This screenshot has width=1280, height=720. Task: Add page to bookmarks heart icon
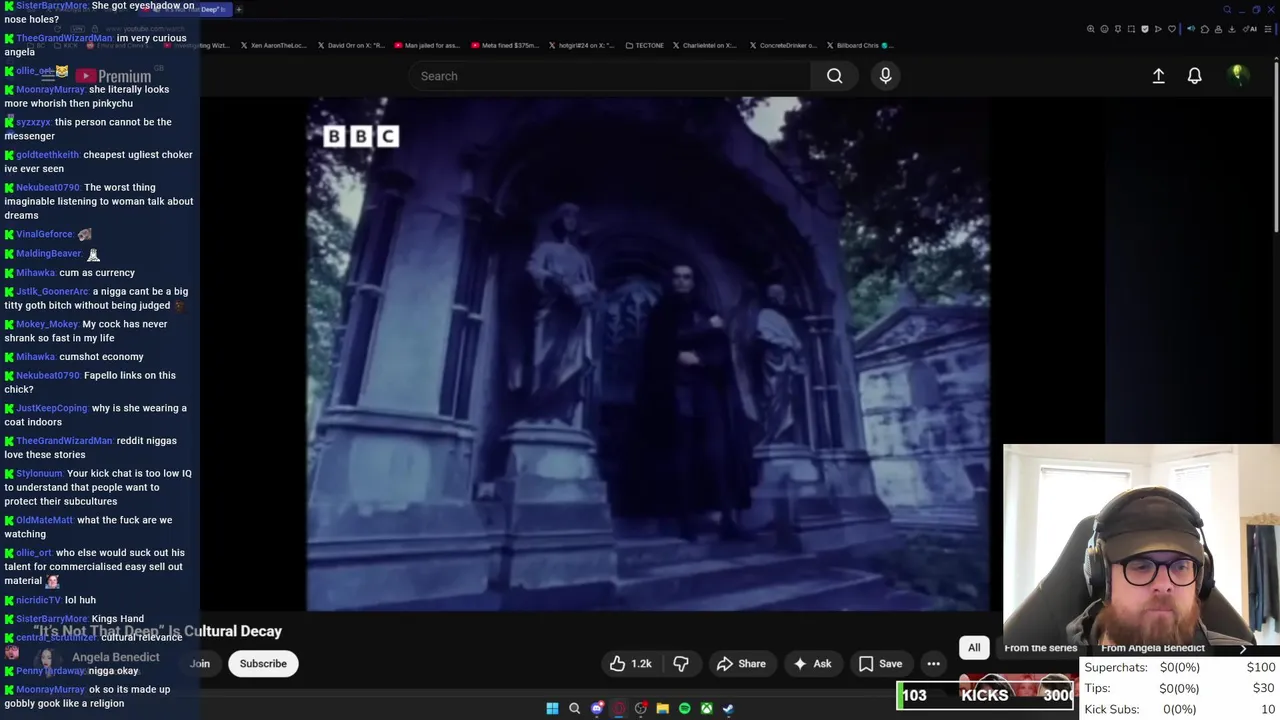click(1172, 29)
